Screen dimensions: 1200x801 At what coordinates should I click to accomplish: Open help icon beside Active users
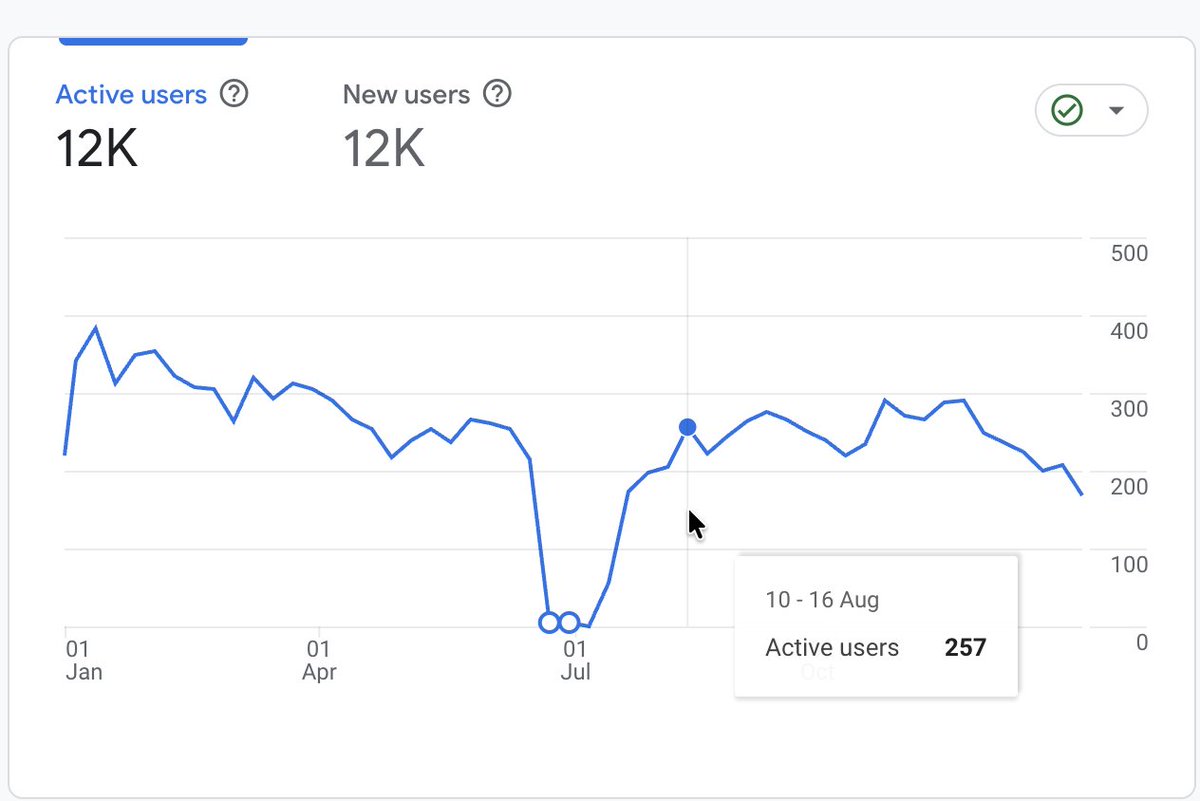[234, 95]
